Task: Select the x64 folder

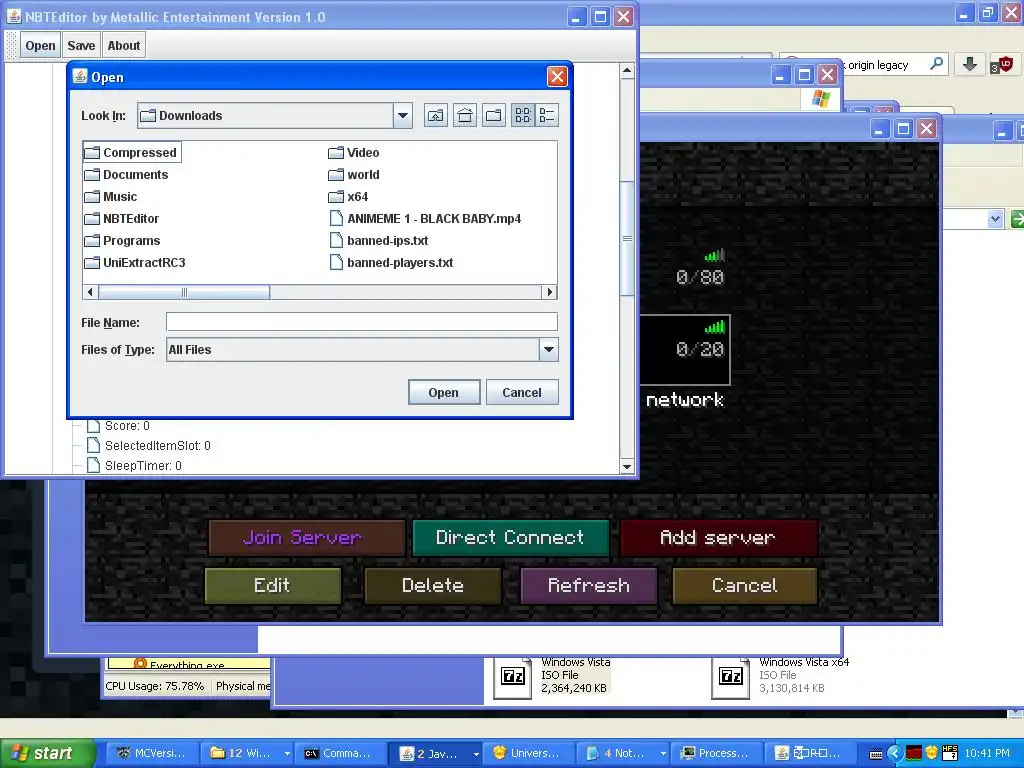Action: (348, 197)
